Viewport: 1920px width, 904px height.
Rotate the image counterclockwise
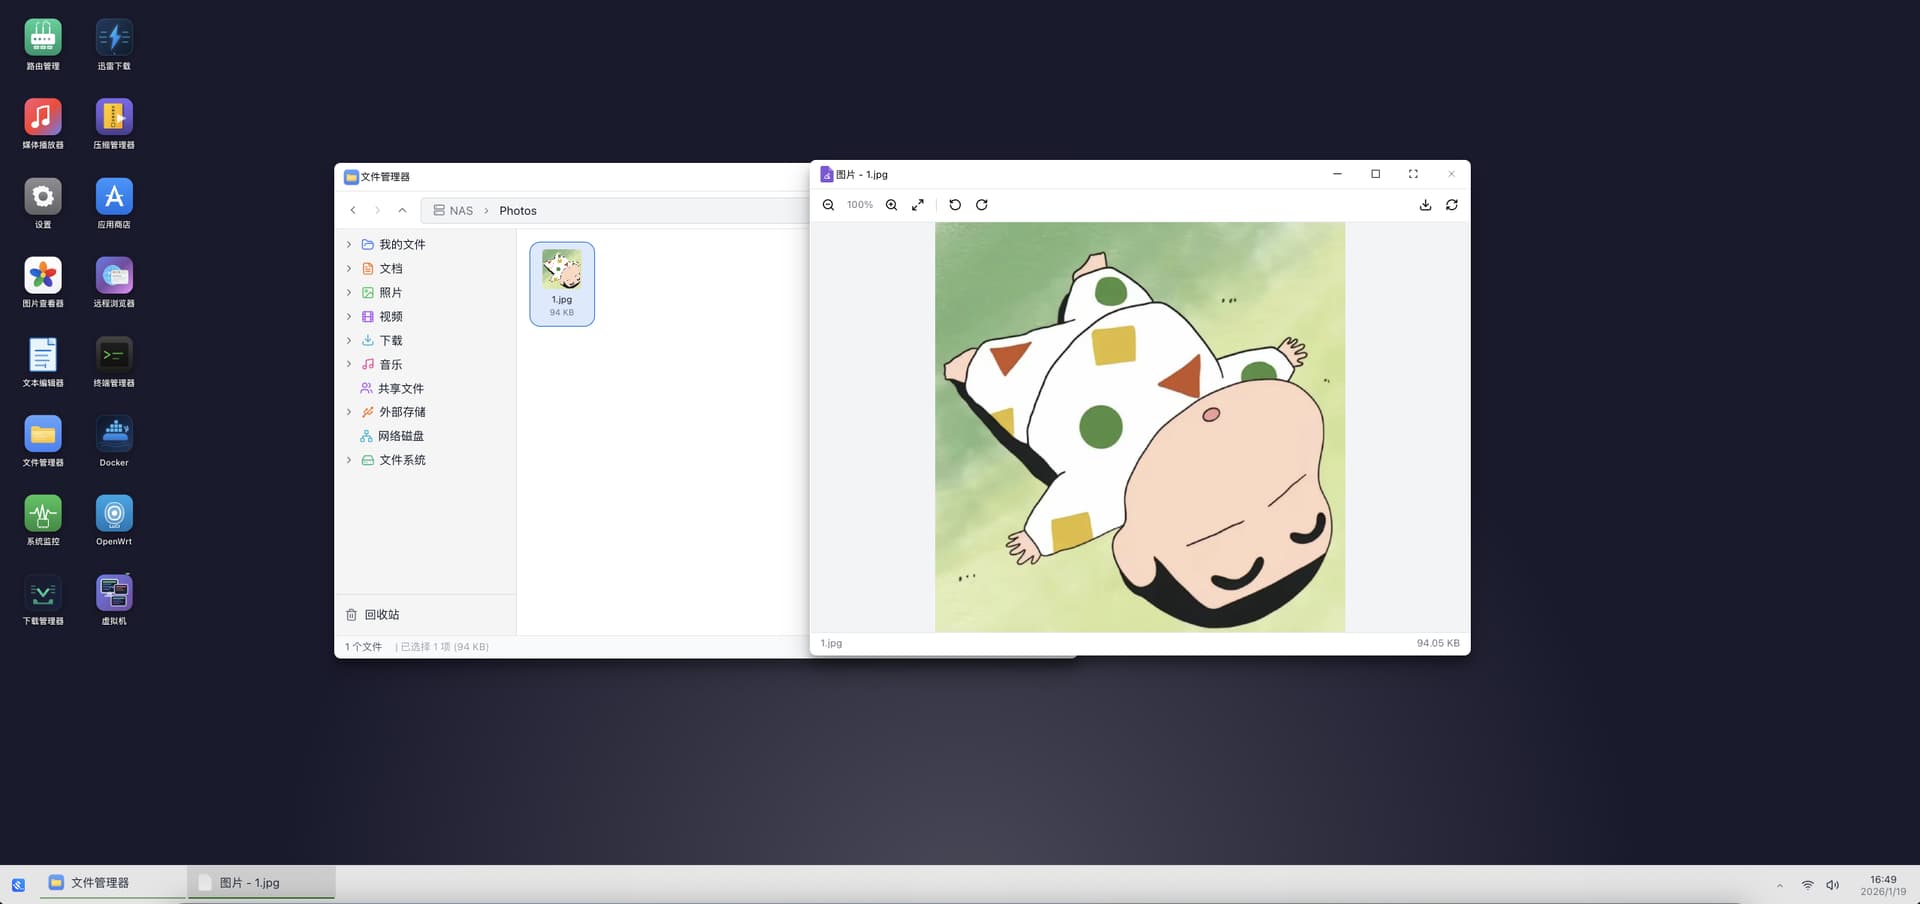[955, 205]
